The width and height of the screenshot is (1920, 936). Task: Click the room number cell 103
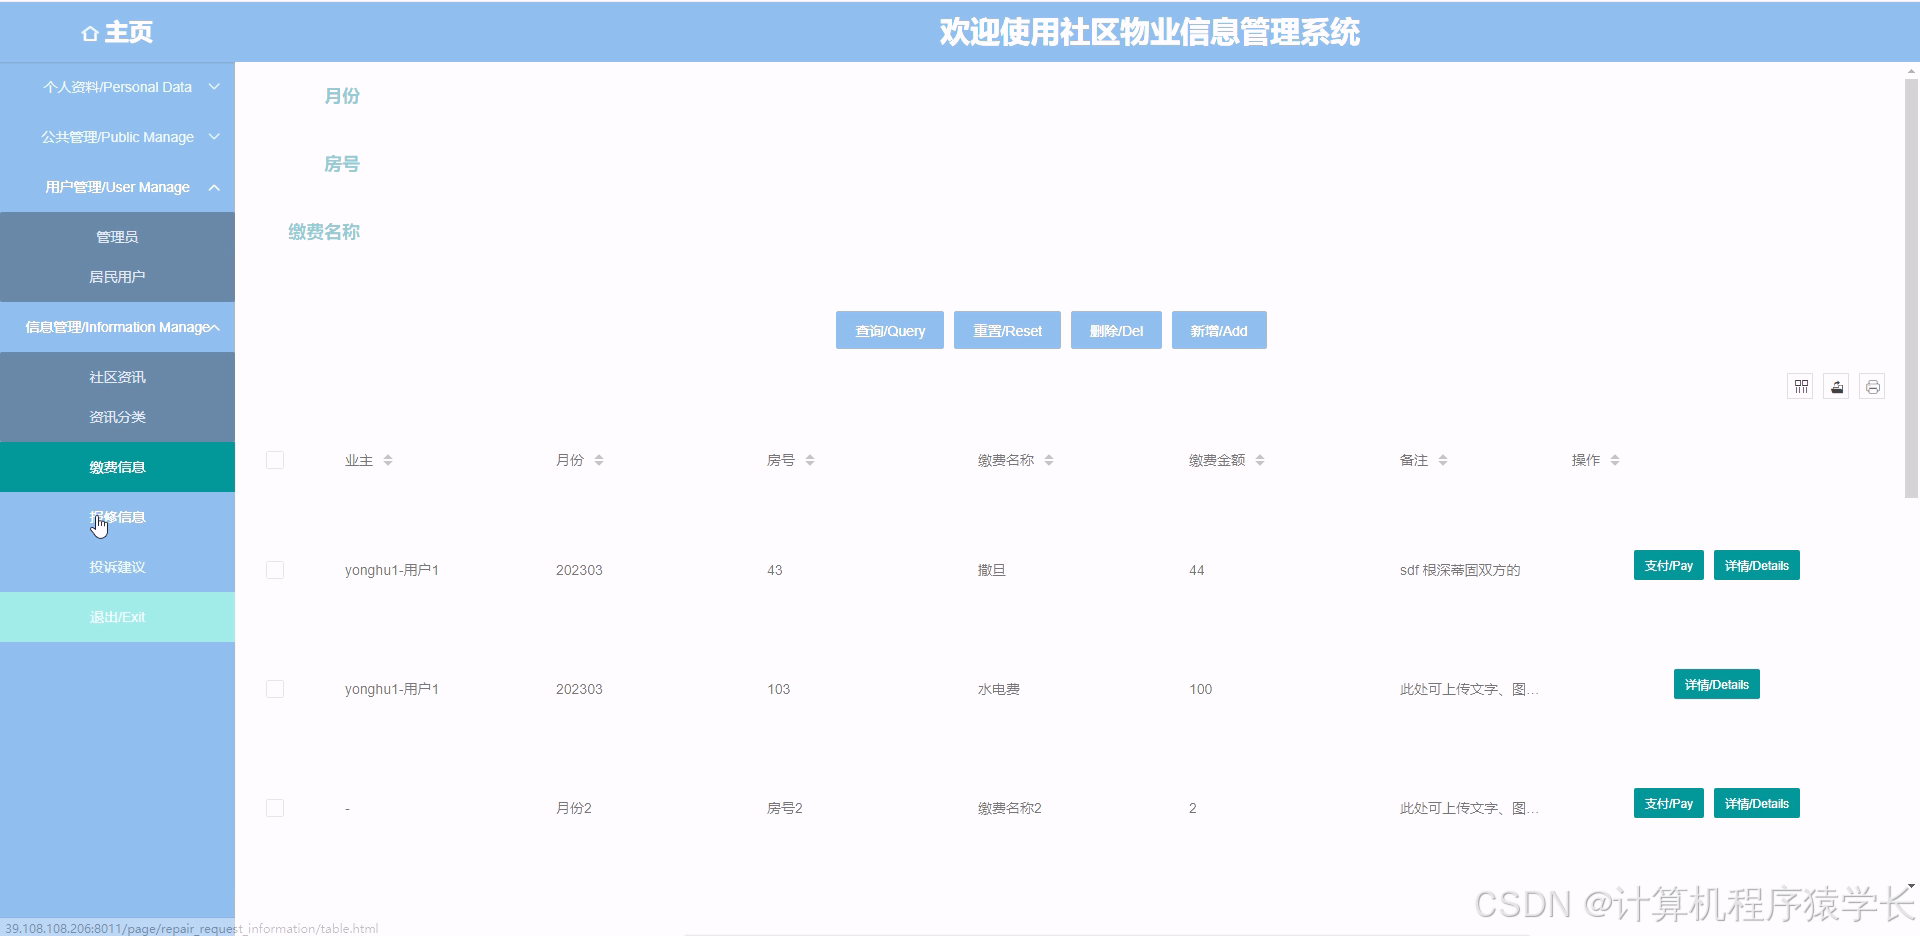[x=778, y=689]
